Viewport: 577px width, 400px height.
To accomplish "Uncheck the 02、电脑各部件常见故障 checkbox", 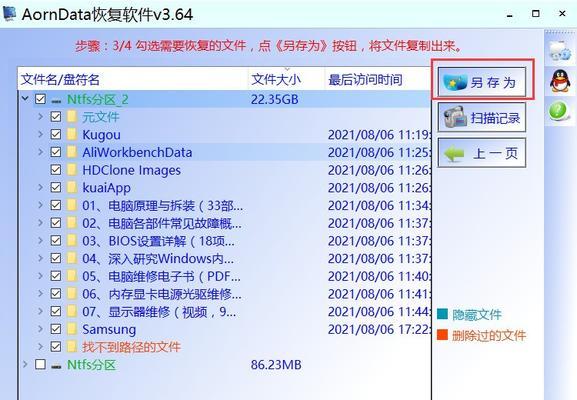I will click(x=56, y=223).
